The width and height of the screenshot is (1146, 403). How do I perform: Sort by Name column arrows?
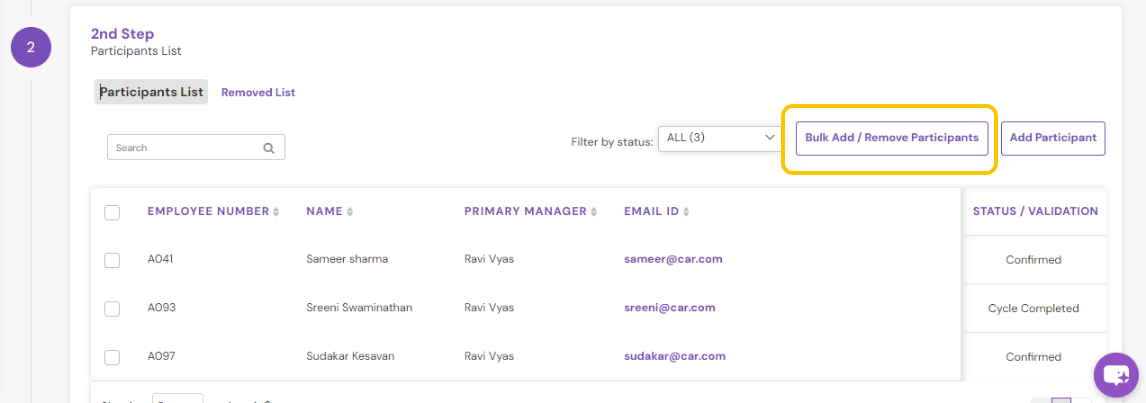tap(350, 212)
